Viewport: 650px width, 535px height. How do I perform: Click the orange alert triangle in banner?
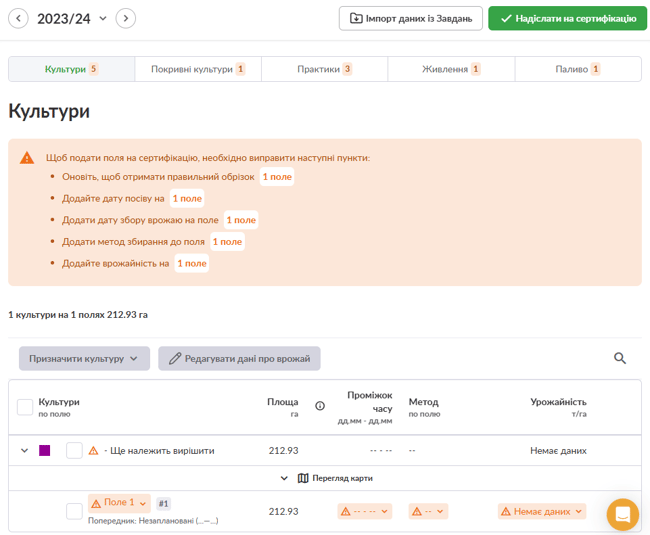point(27,158)
